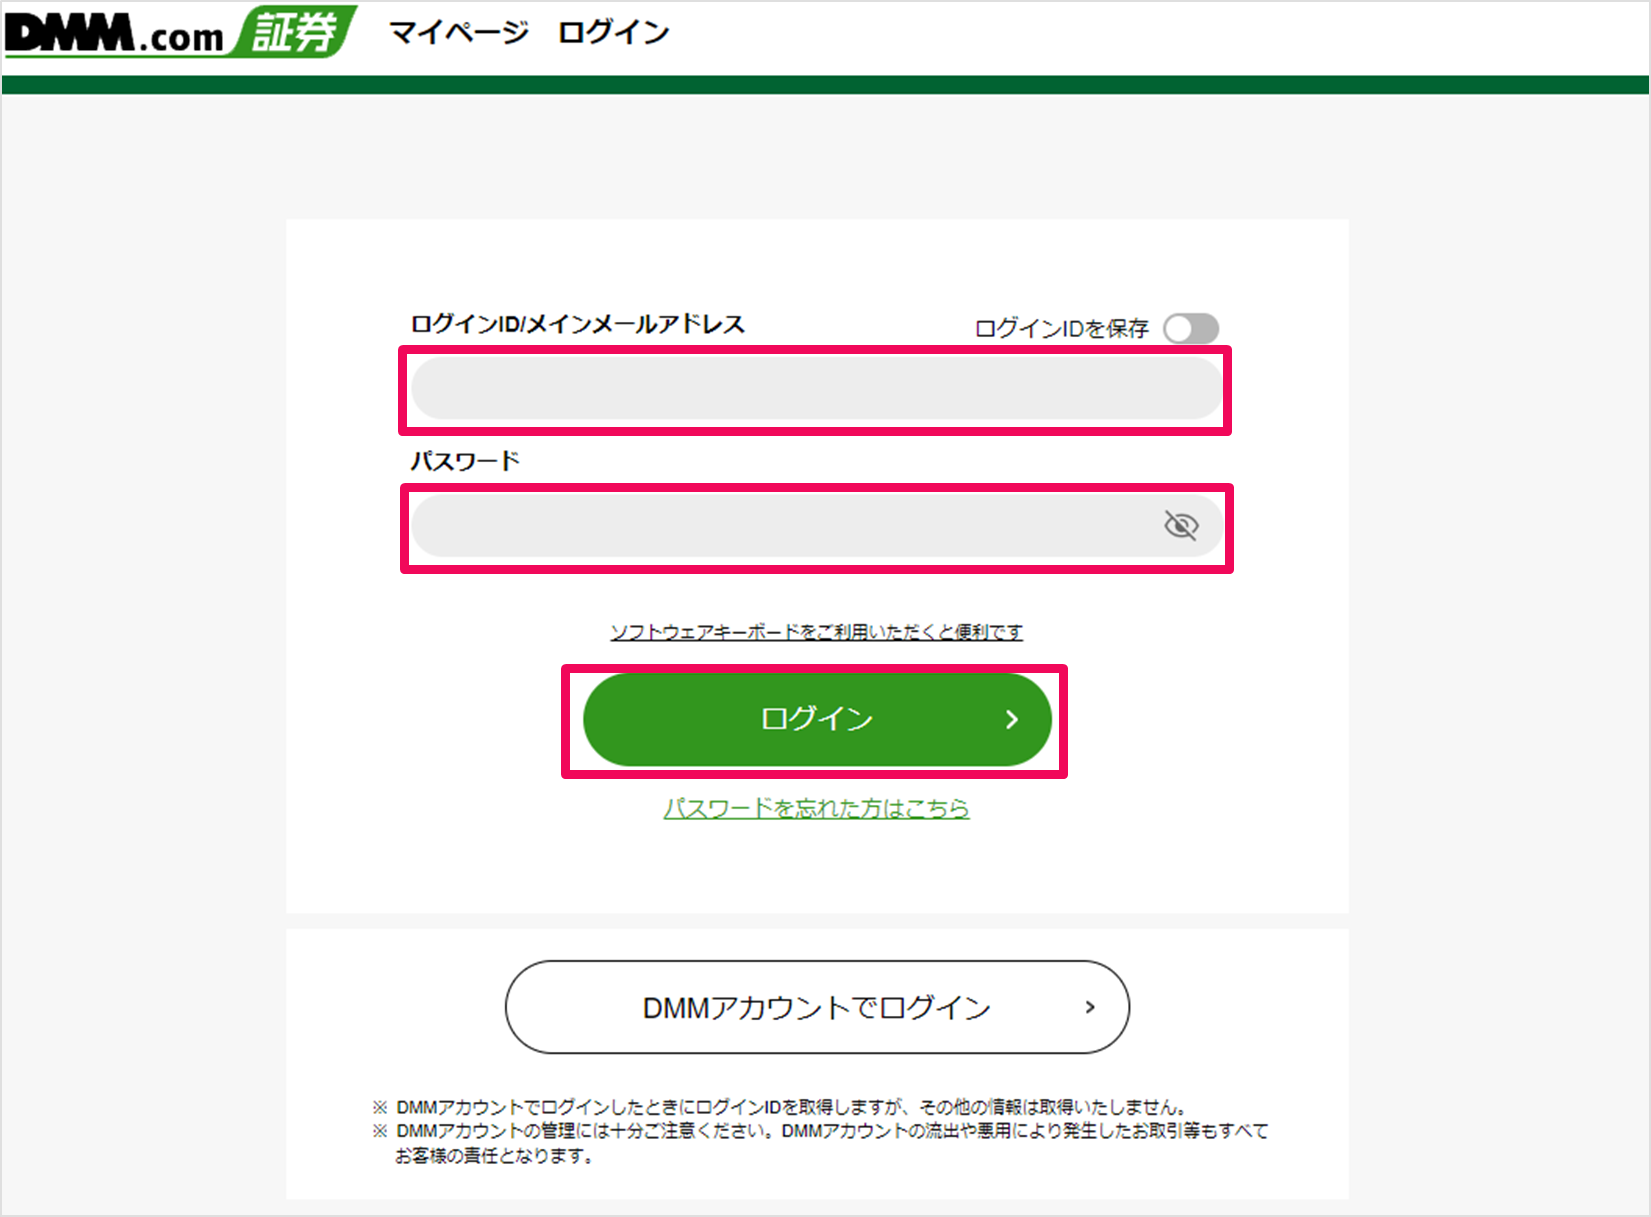1651x1217 pixels.
Task: Open the DMMアカウントでログイン option
Action: click(x=817, y=1007)
